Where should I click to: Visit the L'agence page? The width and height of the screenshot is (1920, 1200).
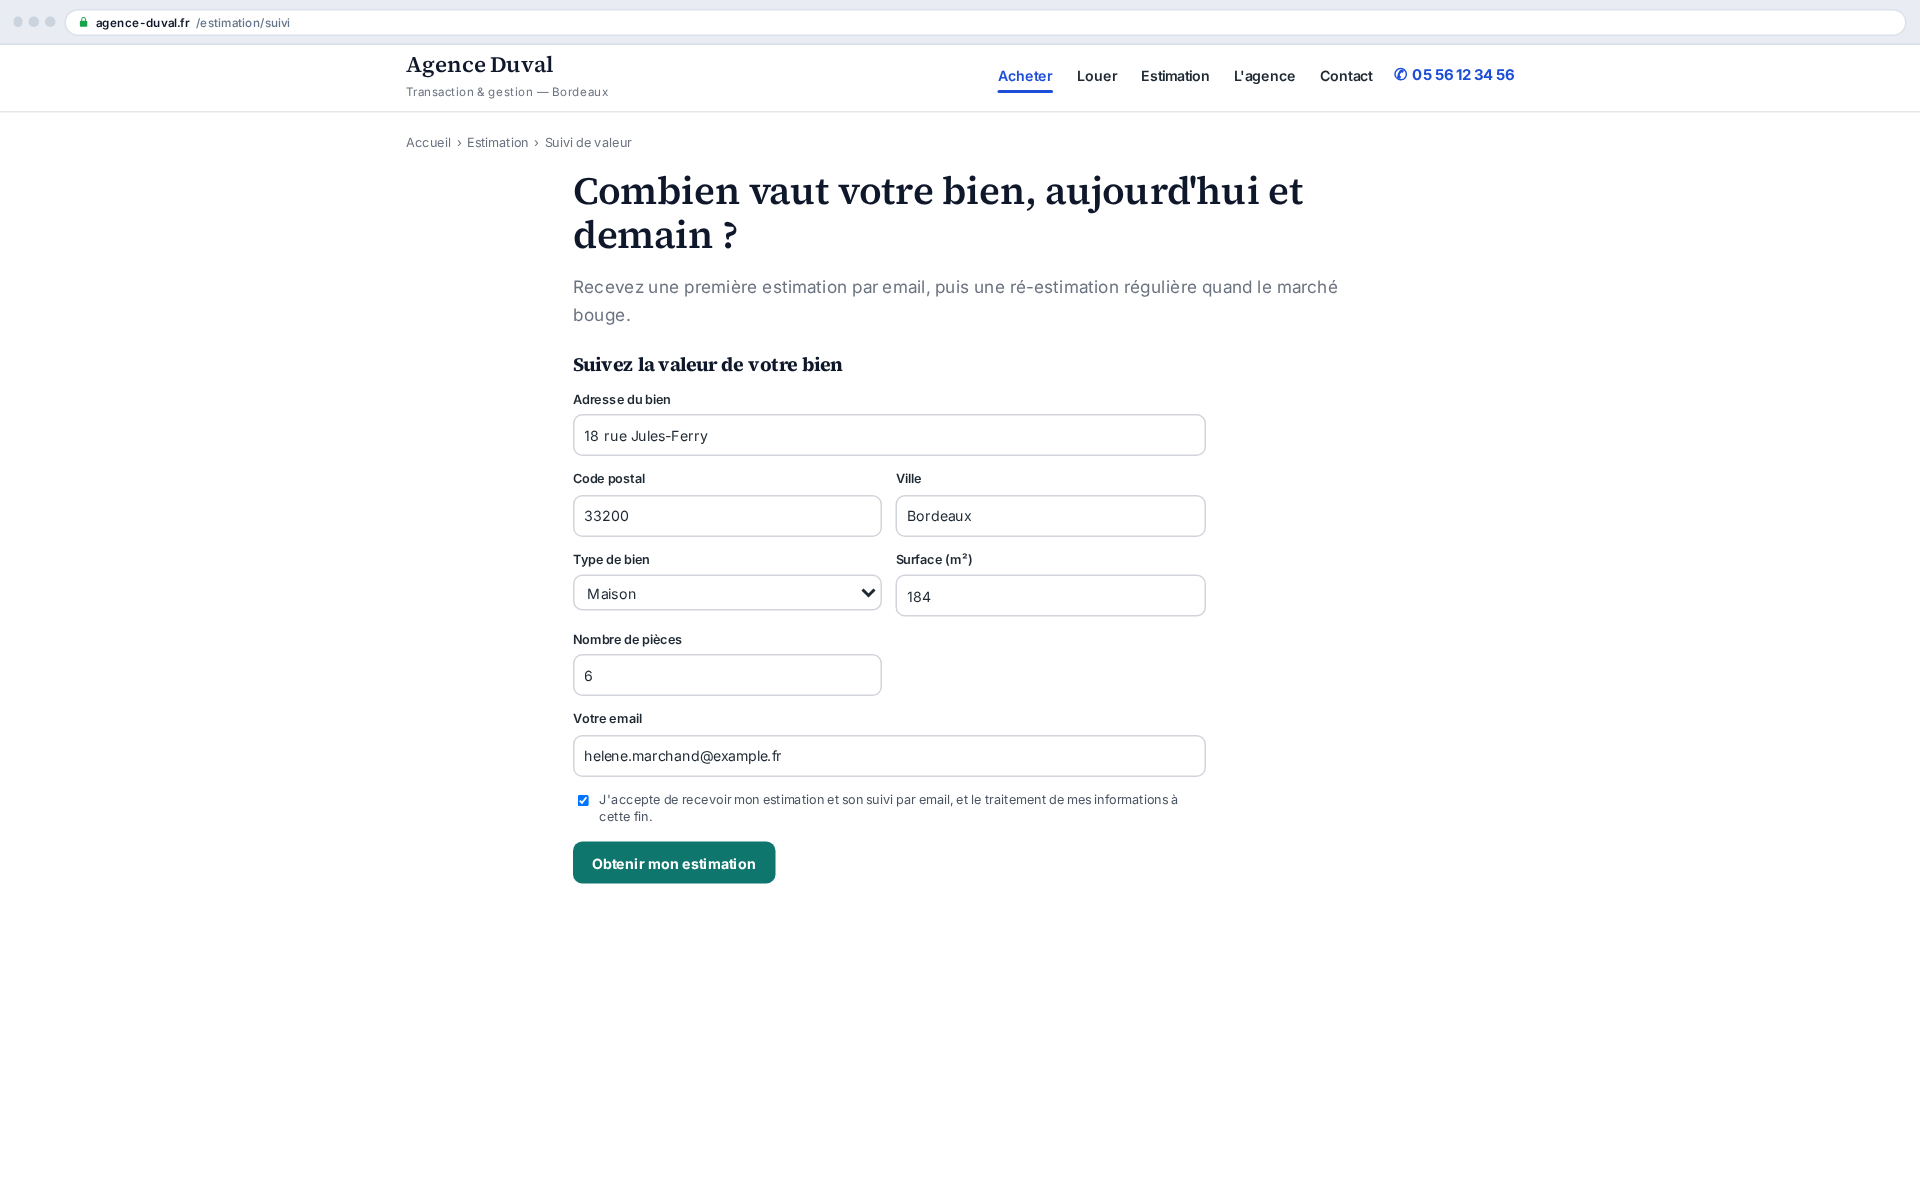[1264, 76]
